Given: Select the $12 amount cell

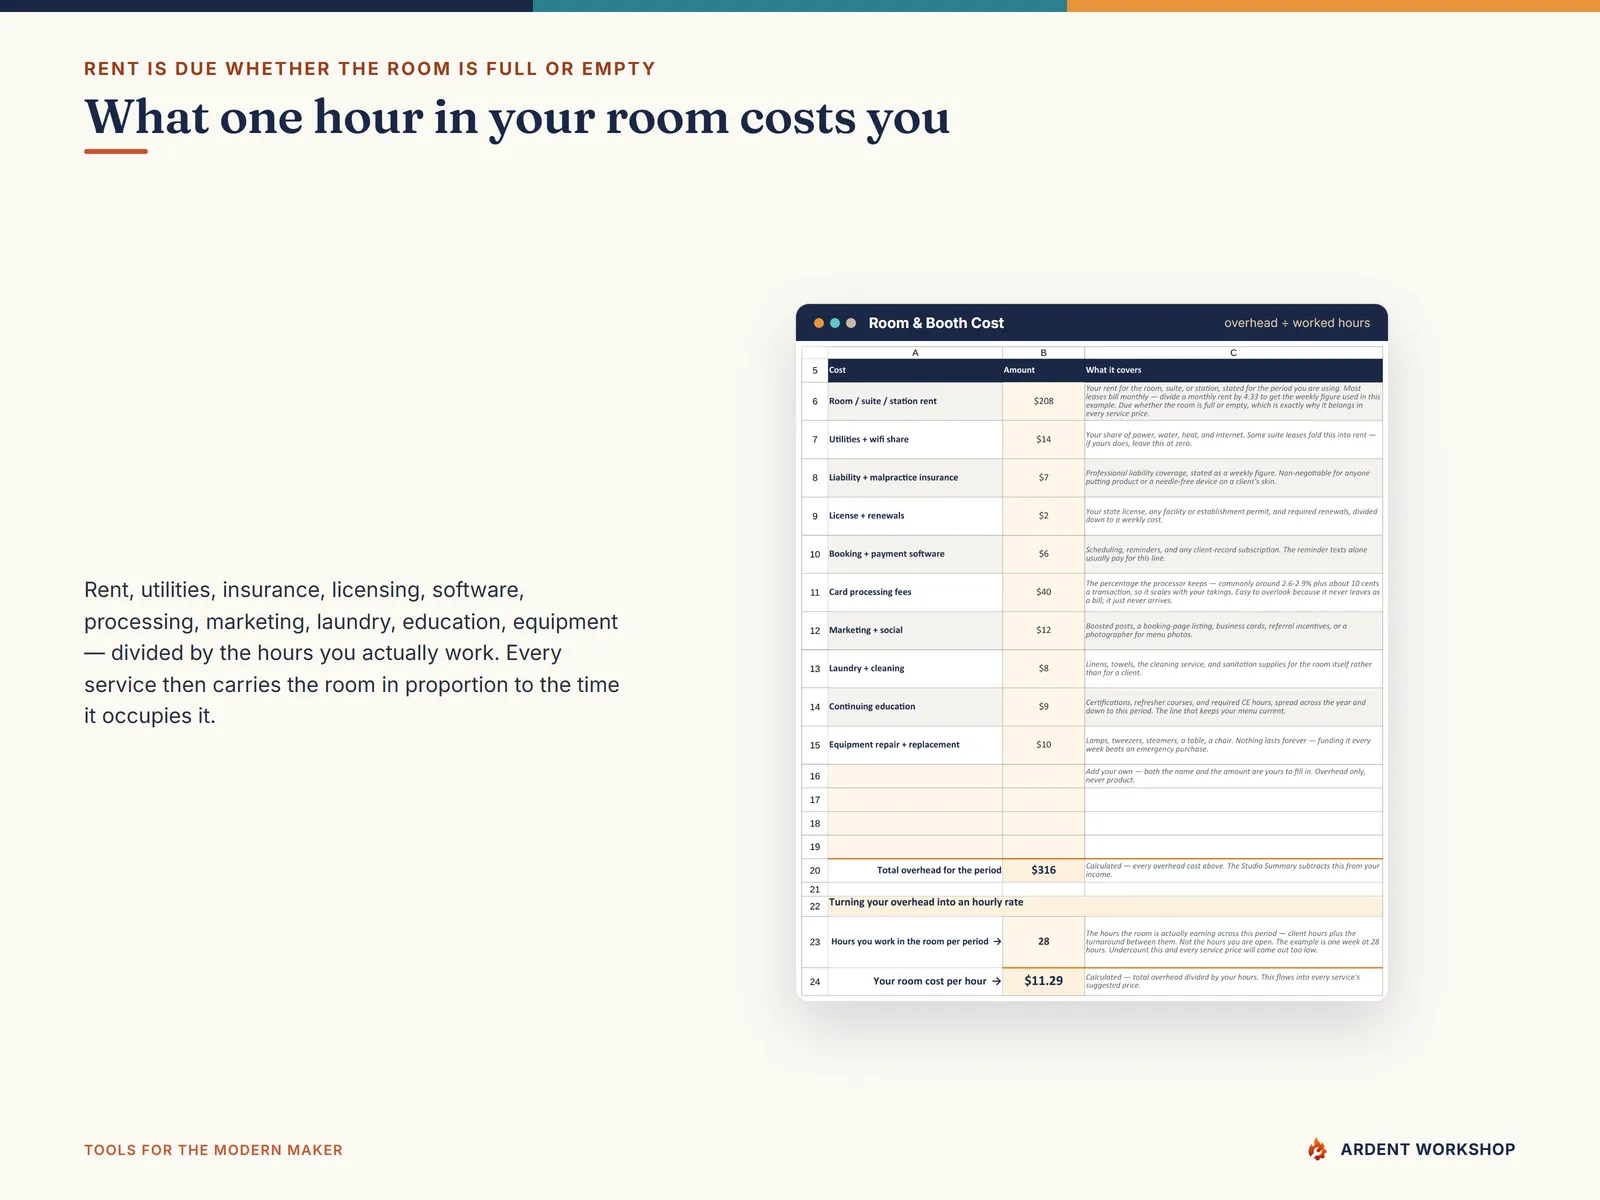Looking at the screenshot, I should pyautogui.click(x=1043, y=631).
